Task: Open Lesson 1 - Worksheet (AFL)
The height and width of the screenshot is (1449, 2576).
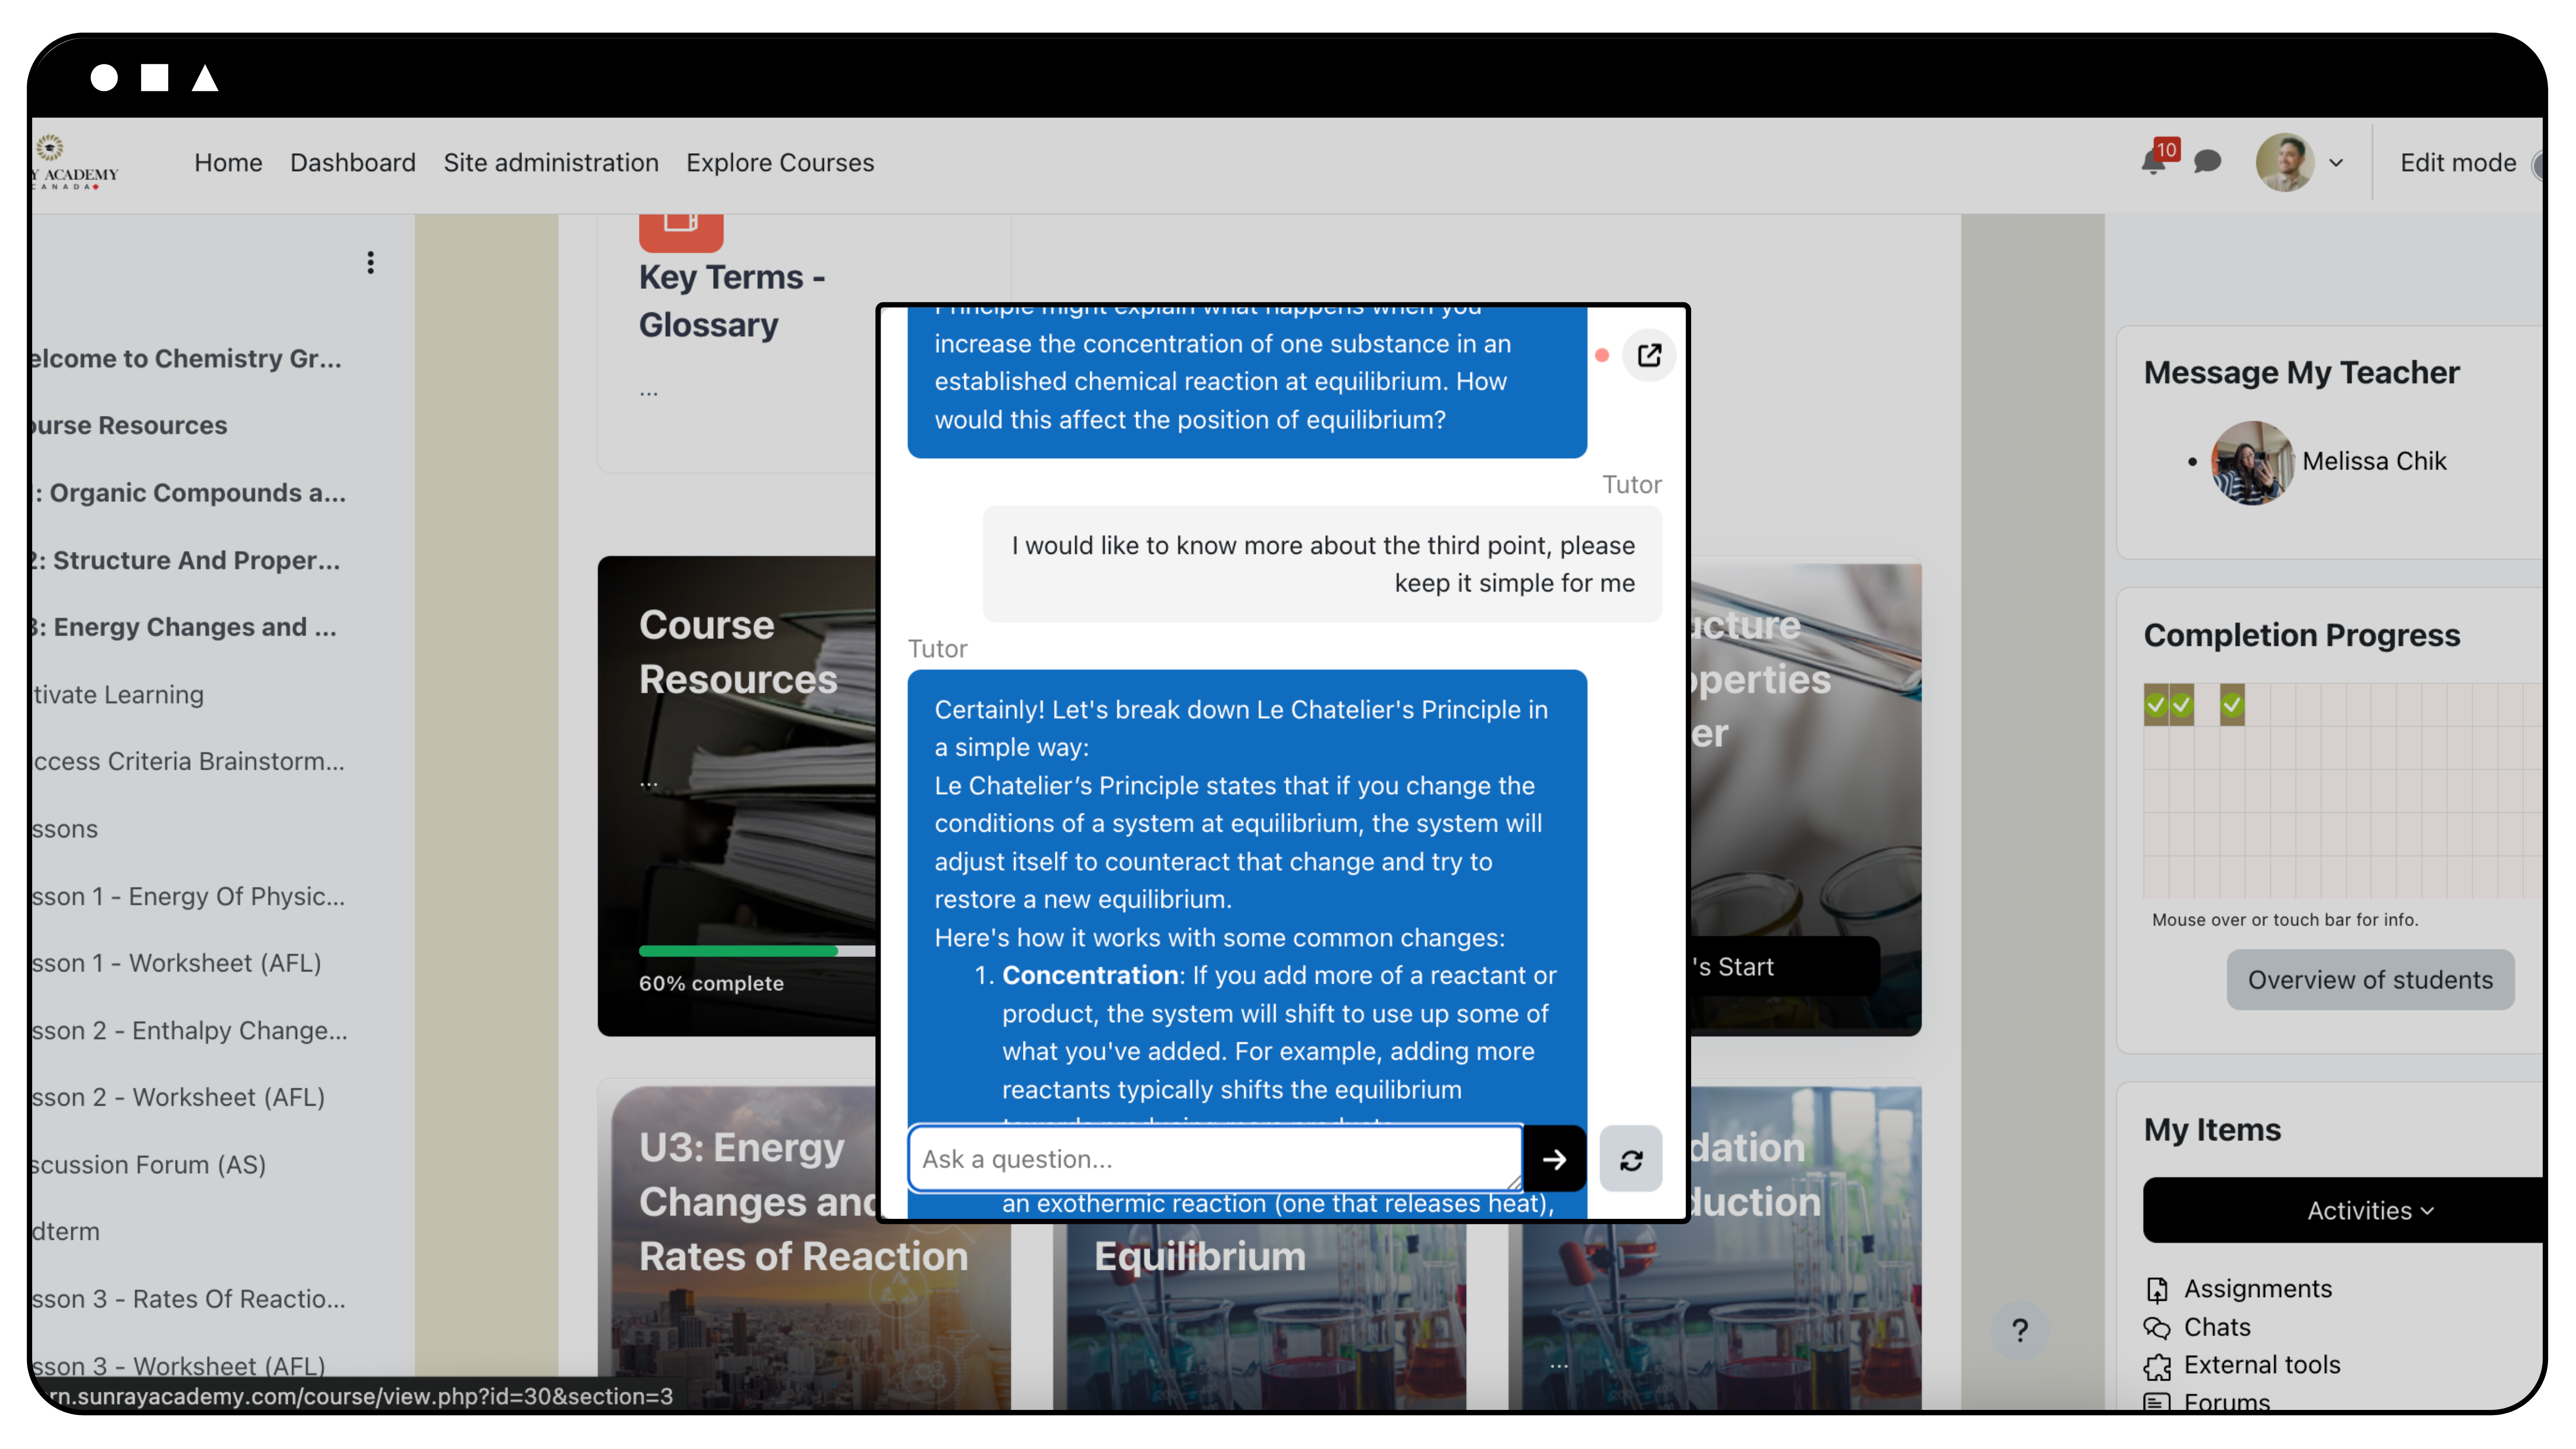Action: [x=176, y=962]
